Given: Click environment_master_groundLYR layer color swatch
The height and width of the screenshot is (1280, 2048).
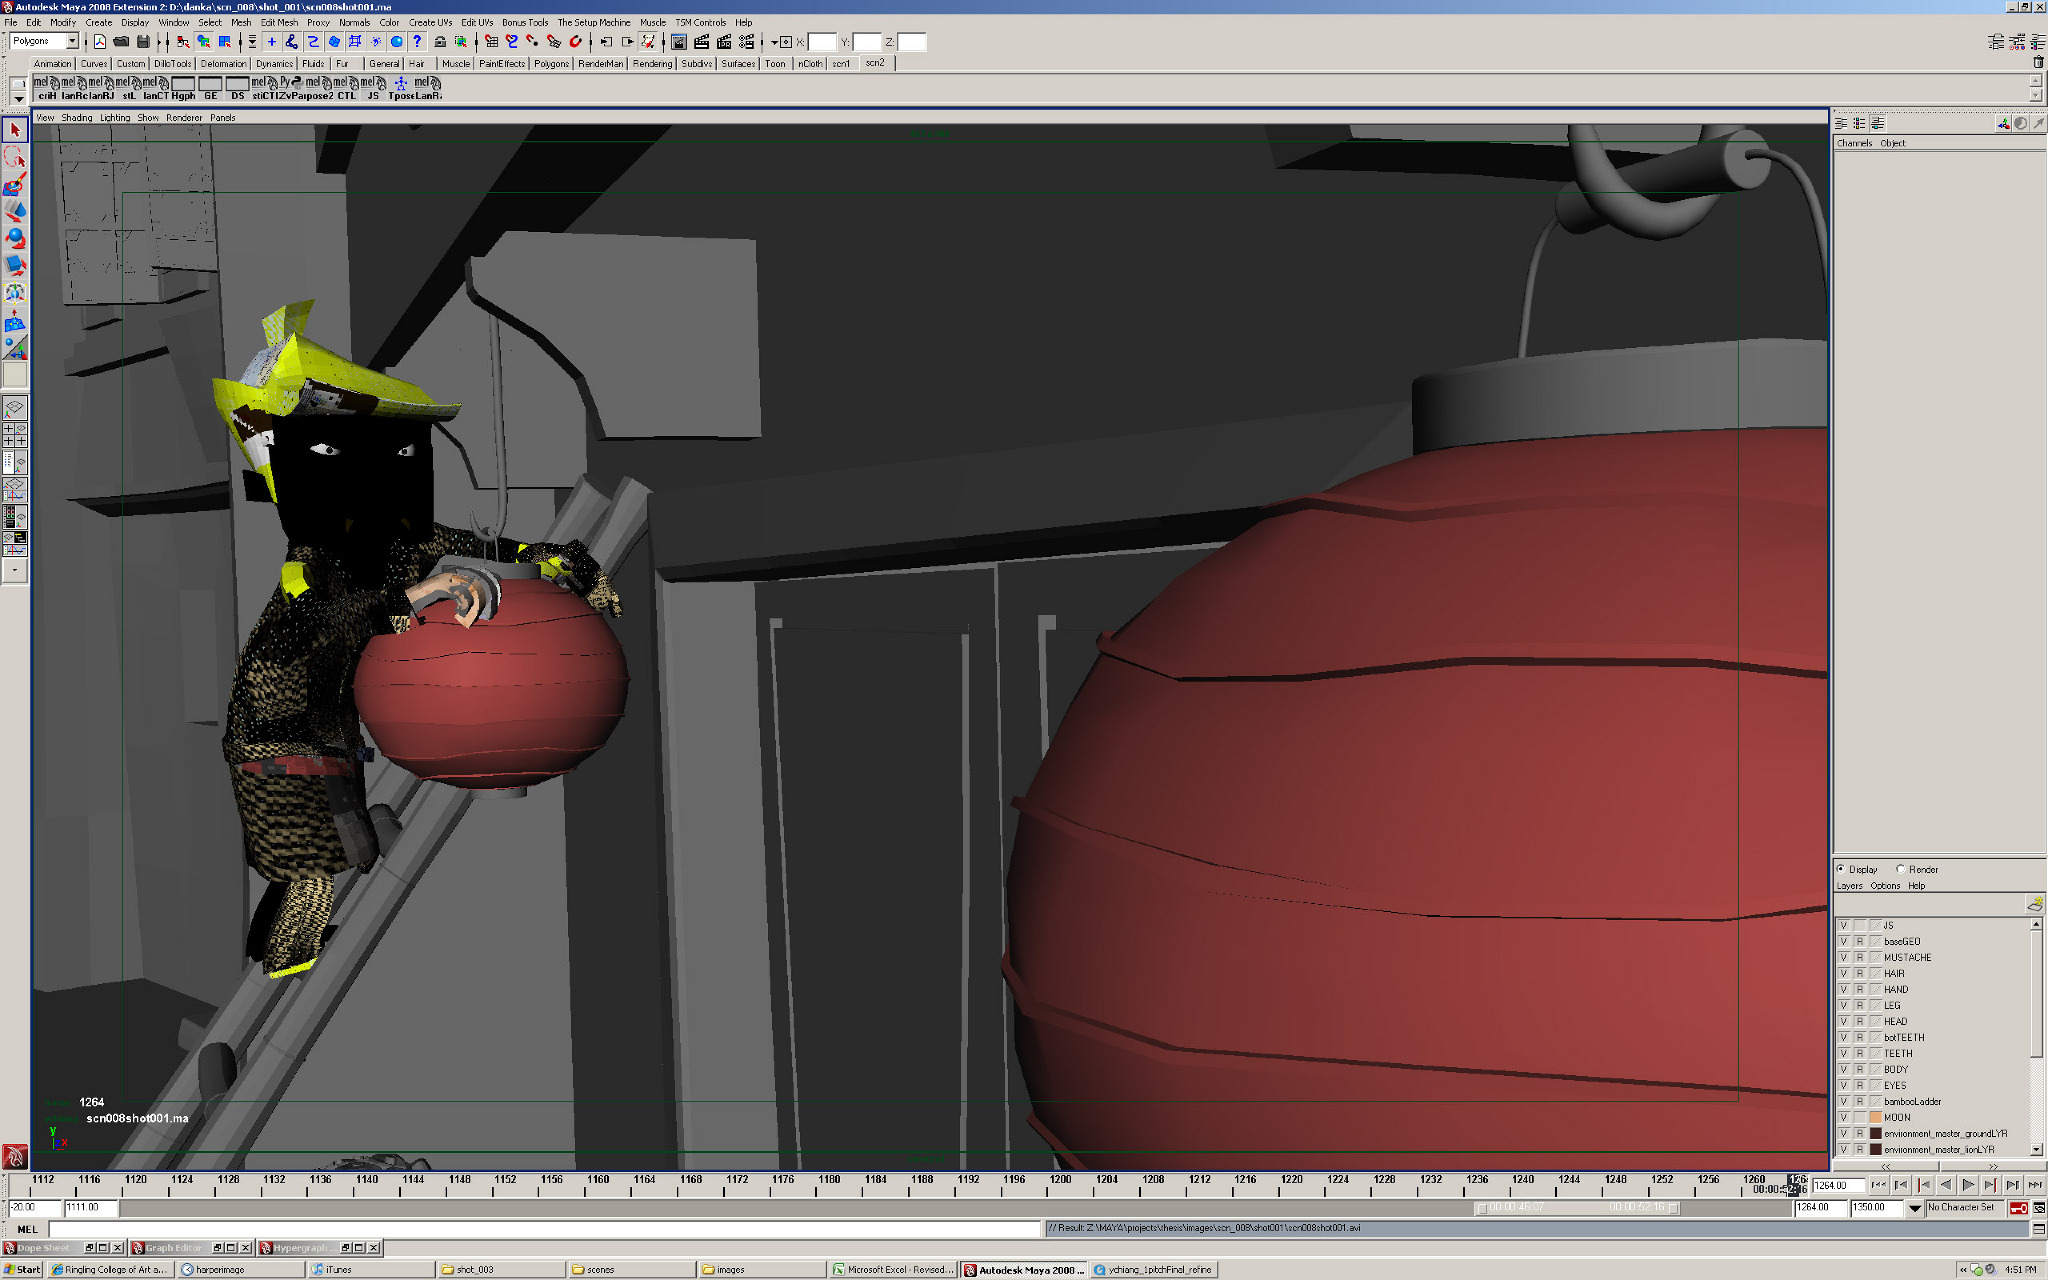Looking at the screenshot, I should [x=1876, y=1133].
